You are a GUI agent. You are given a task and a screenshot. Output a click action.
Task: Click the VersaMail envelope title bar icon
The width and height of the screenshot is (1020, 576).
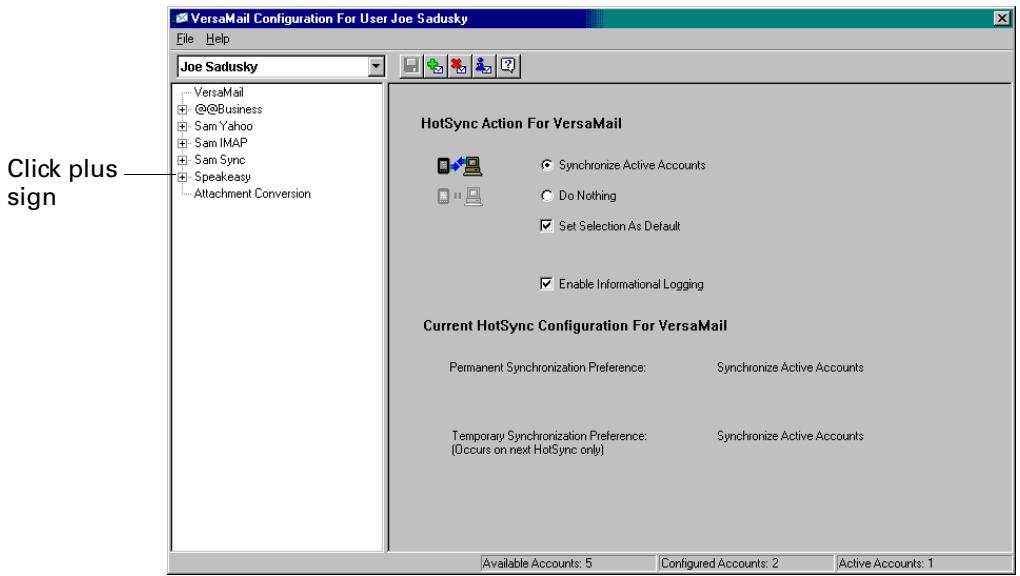[x=182, y=18]
